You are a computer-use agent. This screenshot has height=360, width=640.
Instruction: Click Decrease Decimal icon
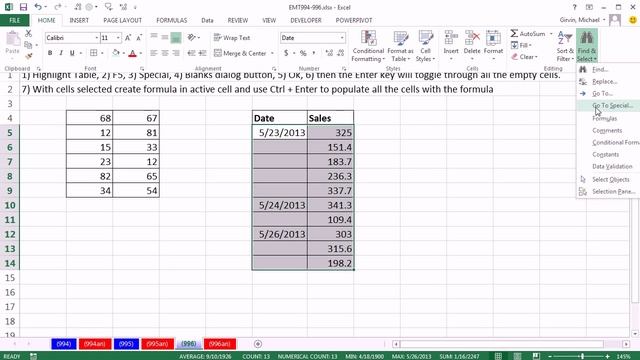(x=341, y=53)
